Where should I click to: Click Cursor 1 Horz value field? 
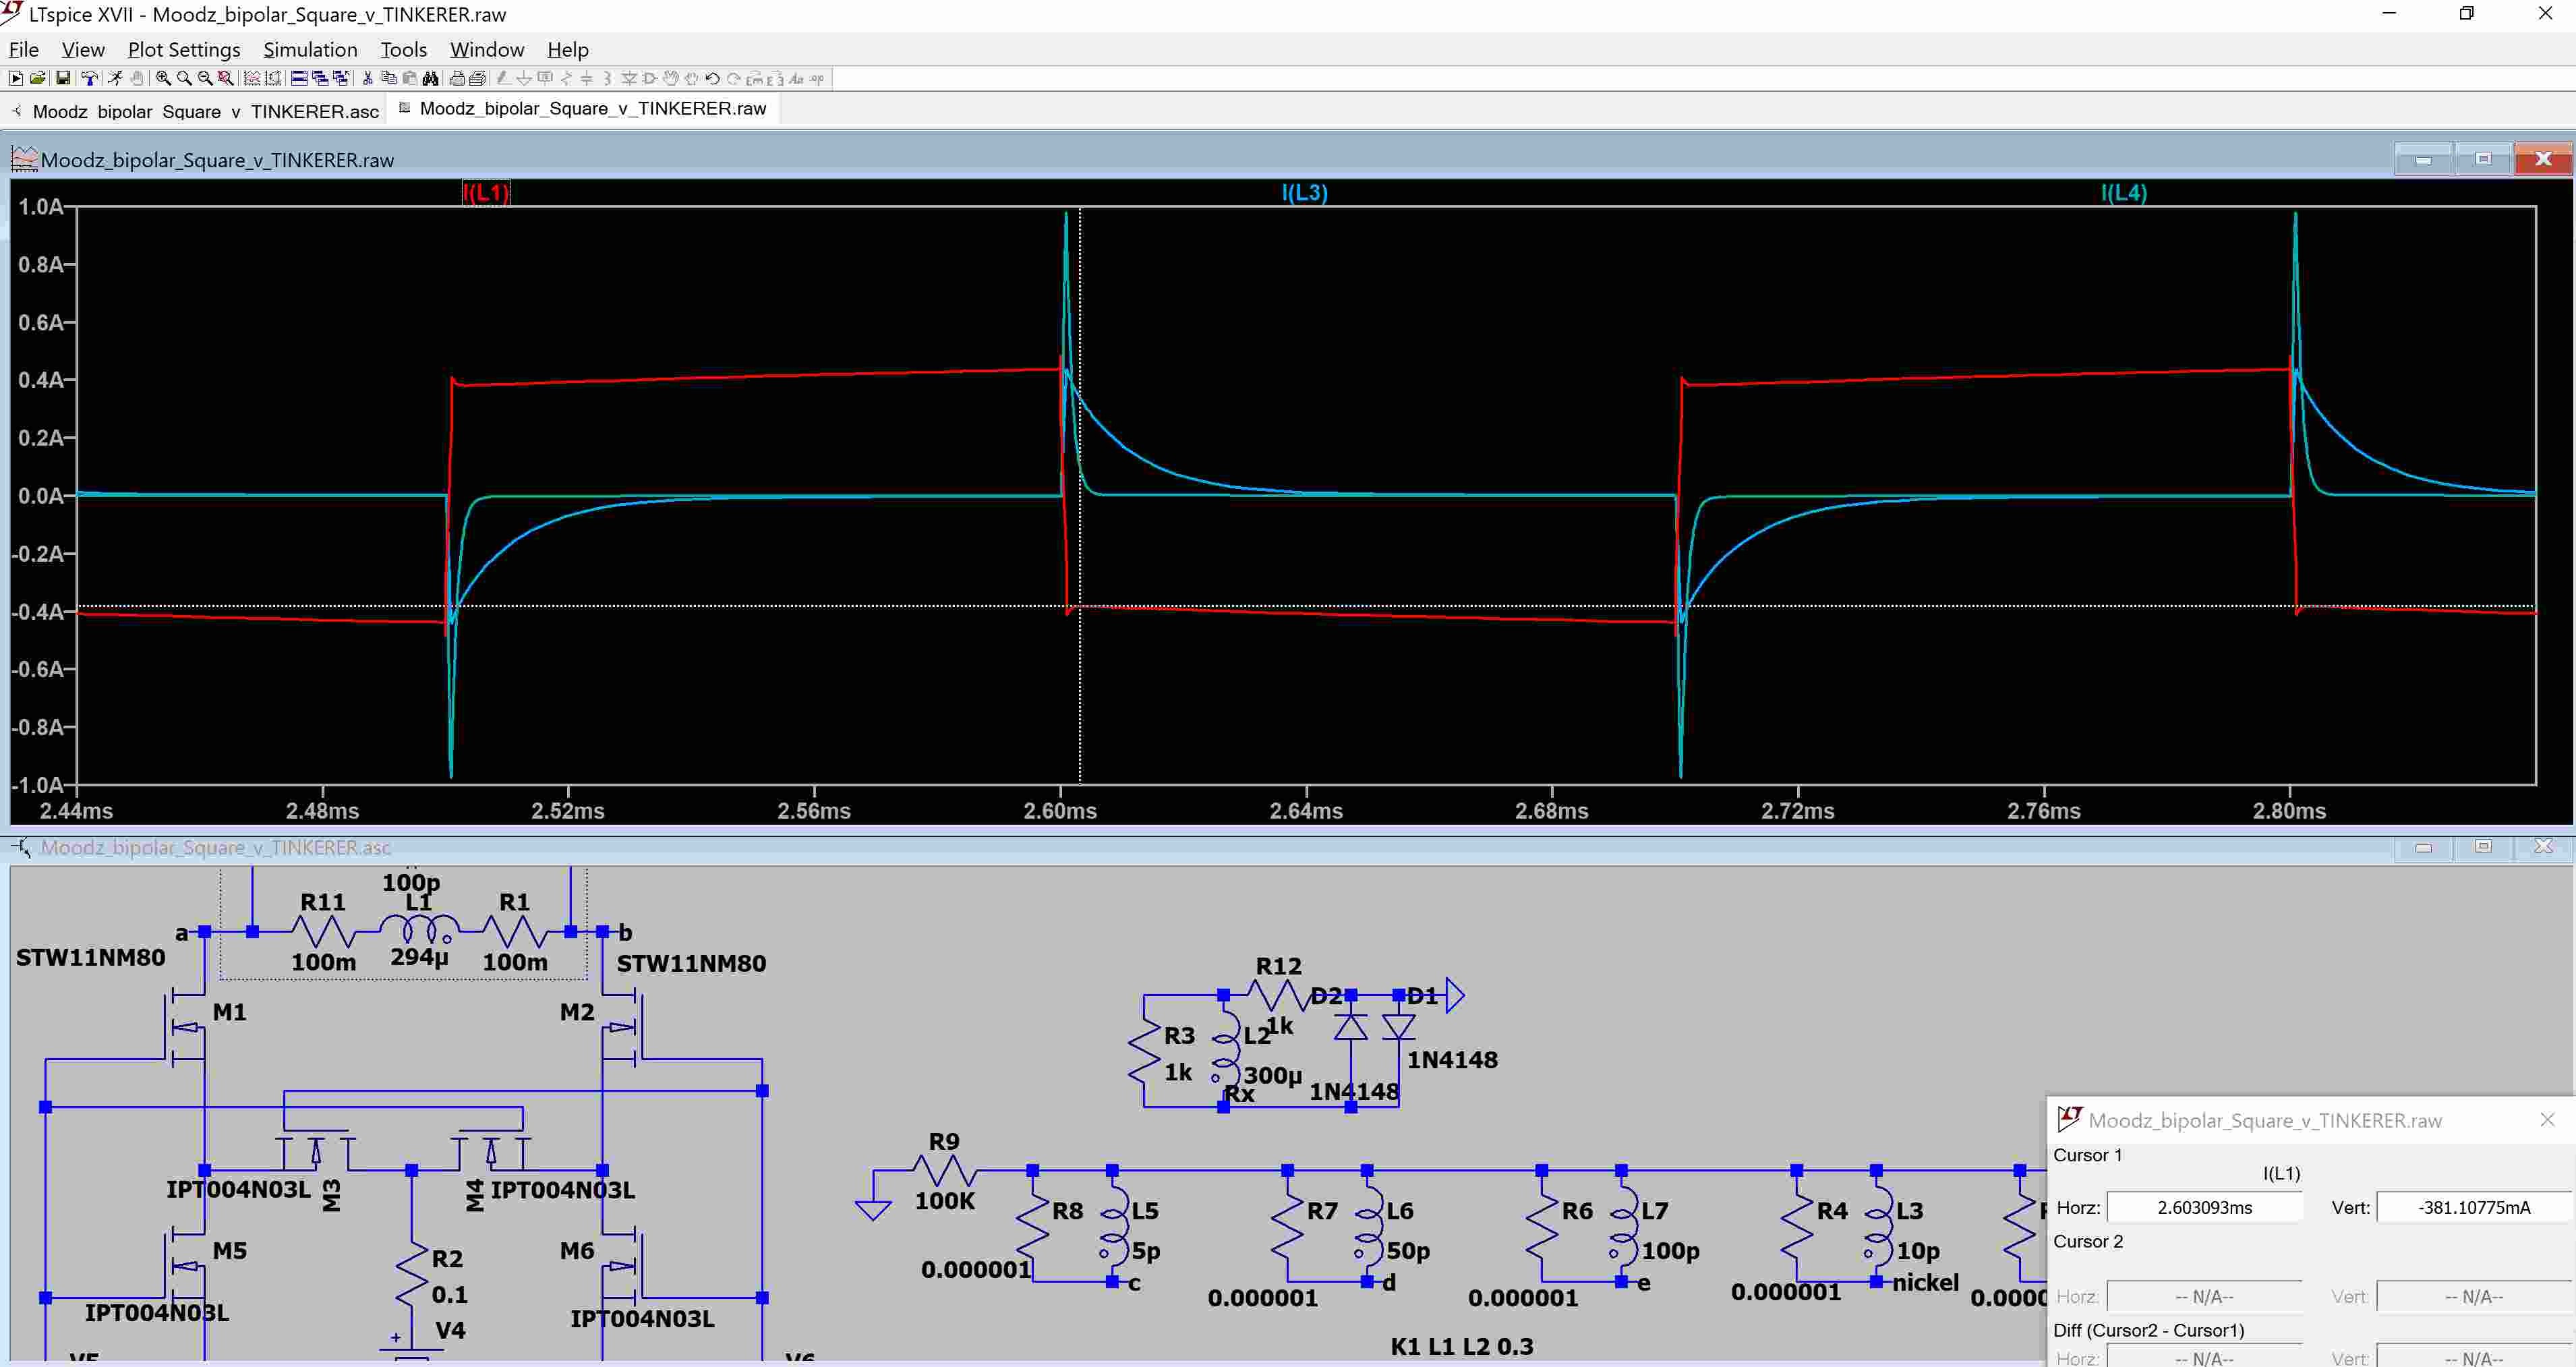2204,1207
